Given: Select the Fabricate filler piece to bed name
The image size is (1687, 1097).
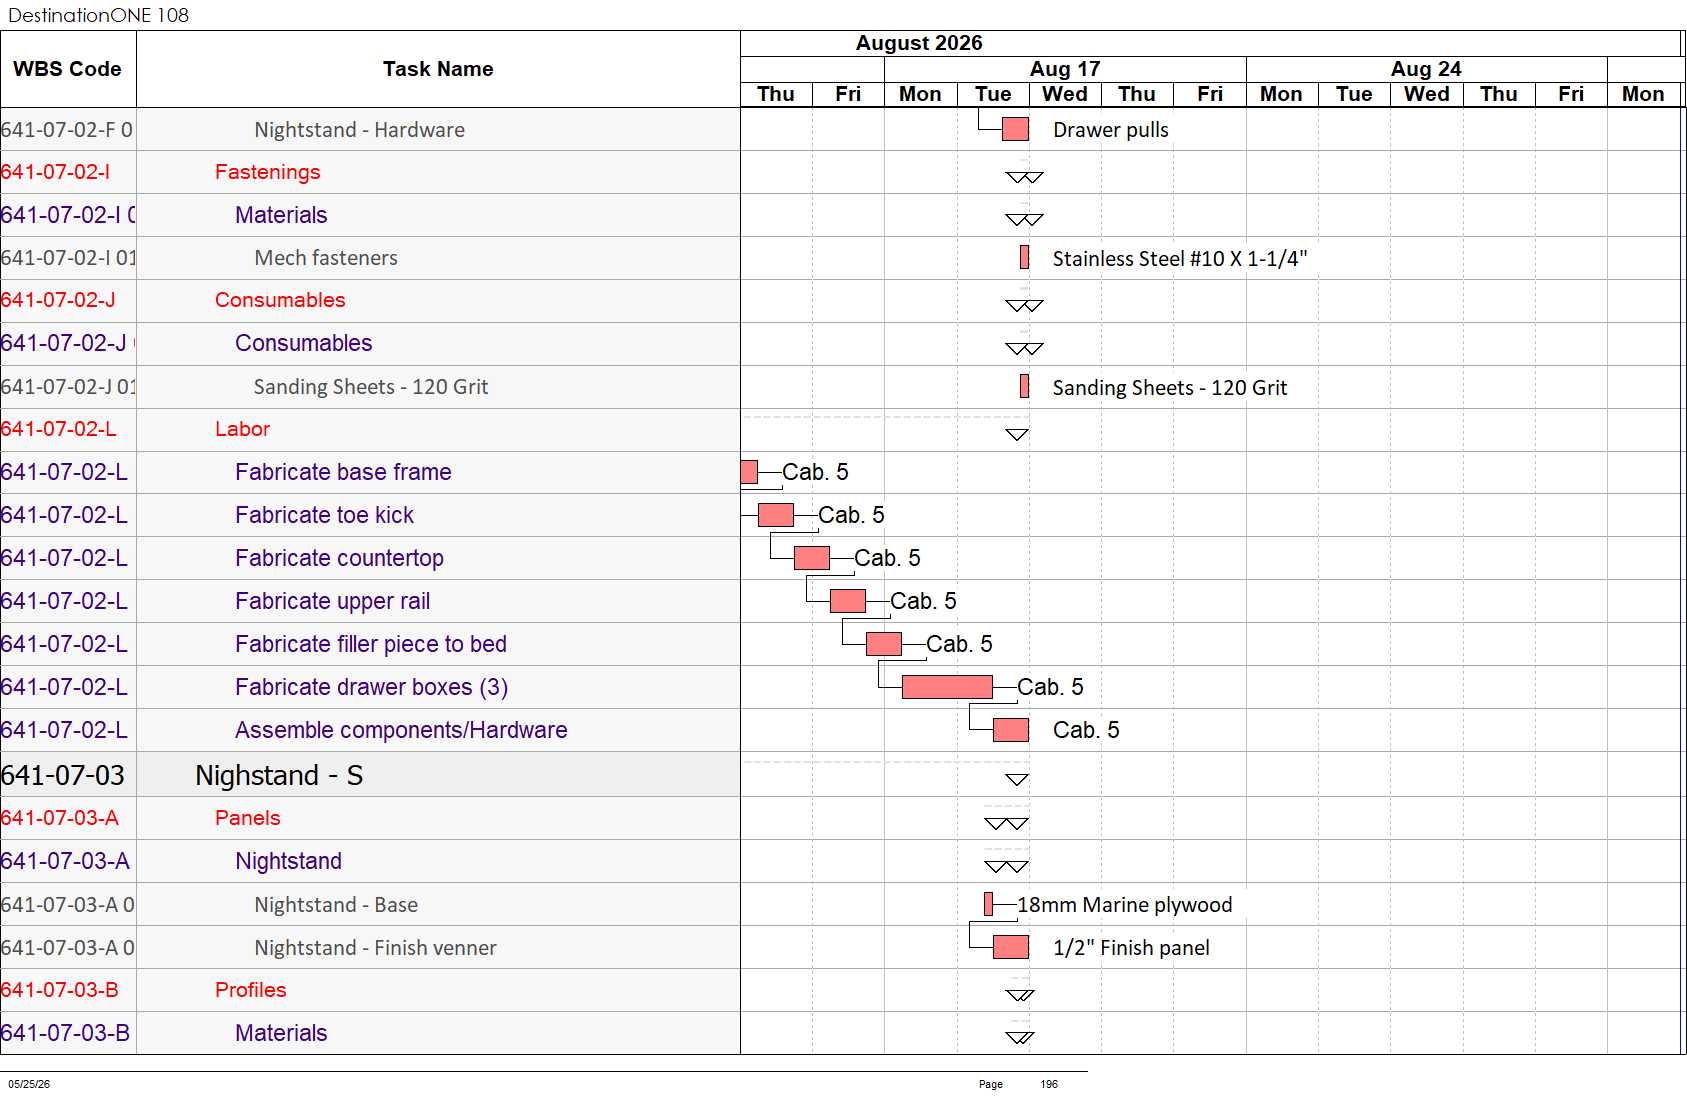Looking at the screenshot, I should (x=371, y=644).
